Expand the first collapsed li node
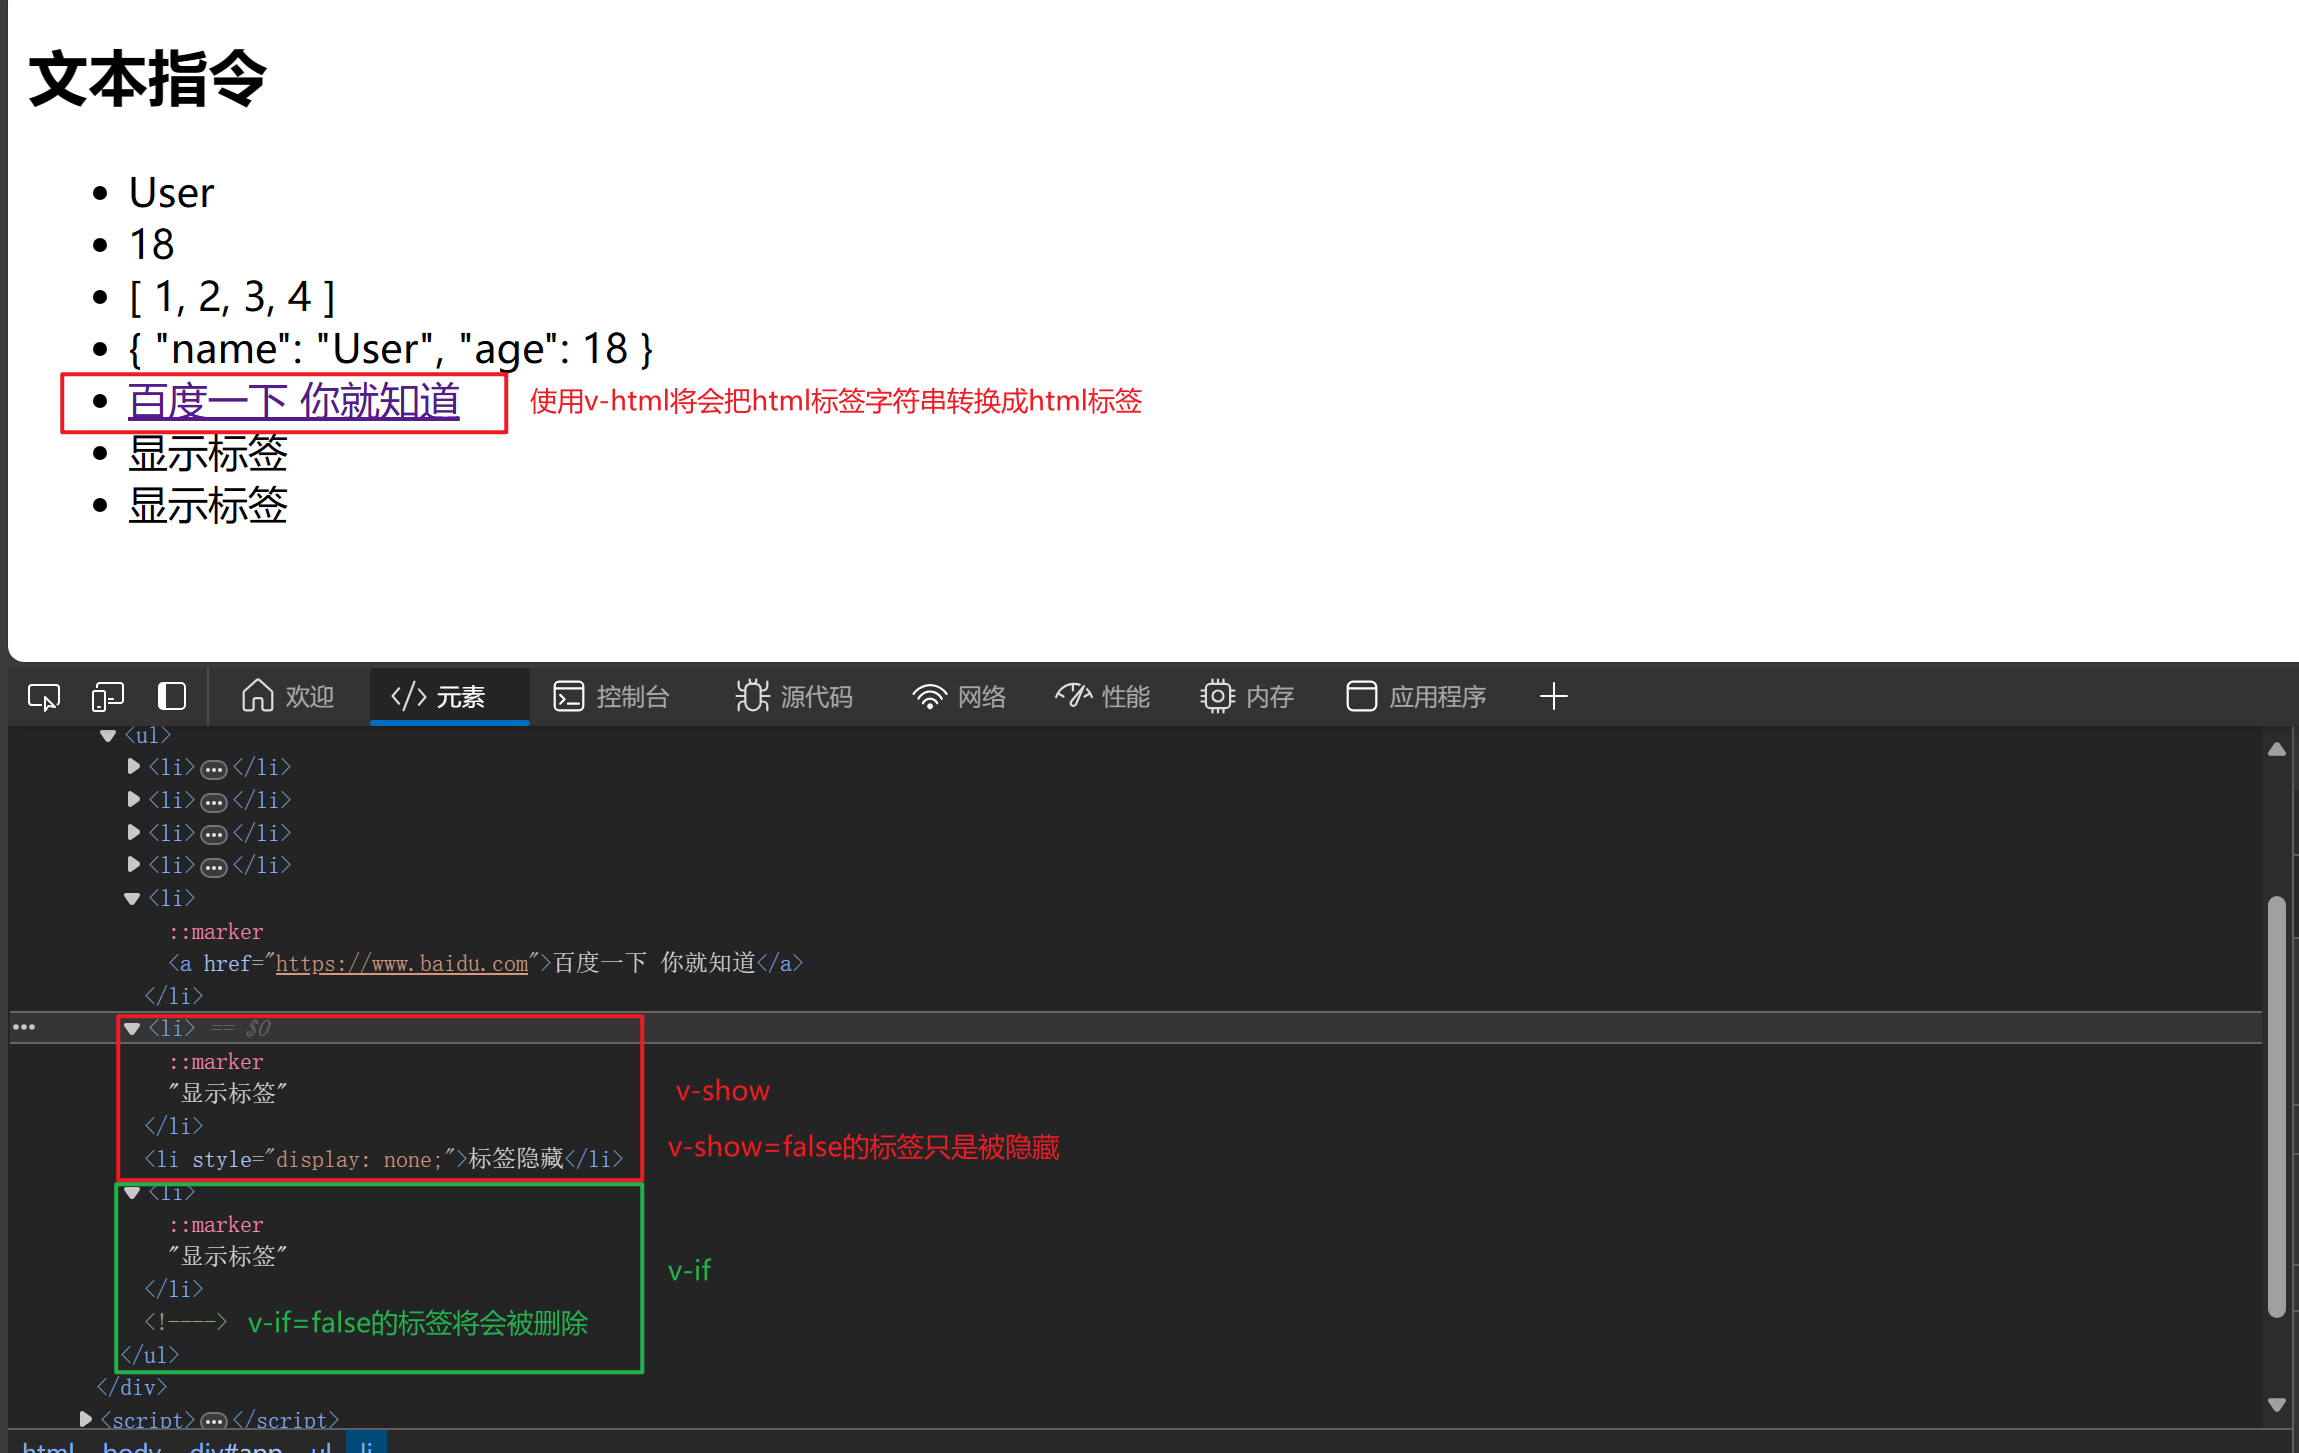The width and height of the screenshot is (2299, 1453). point(133,767)
